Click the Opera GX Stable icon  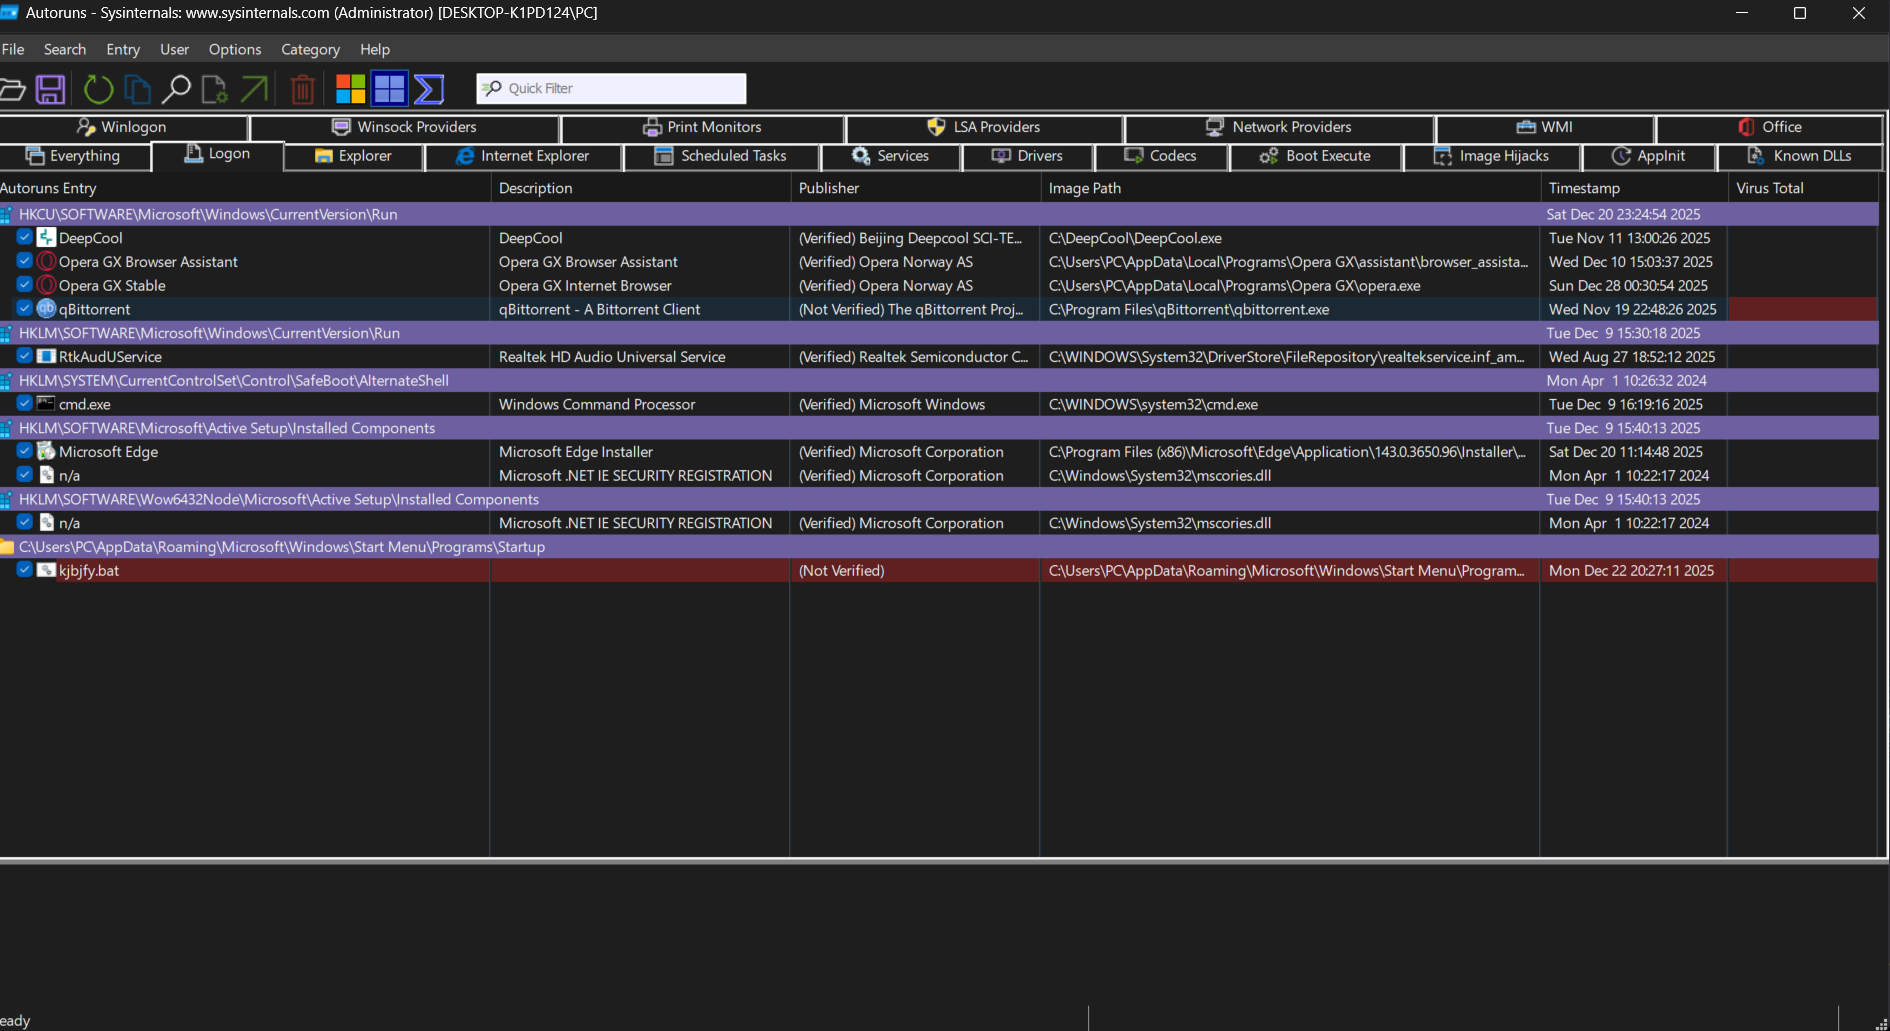(46, 285)
